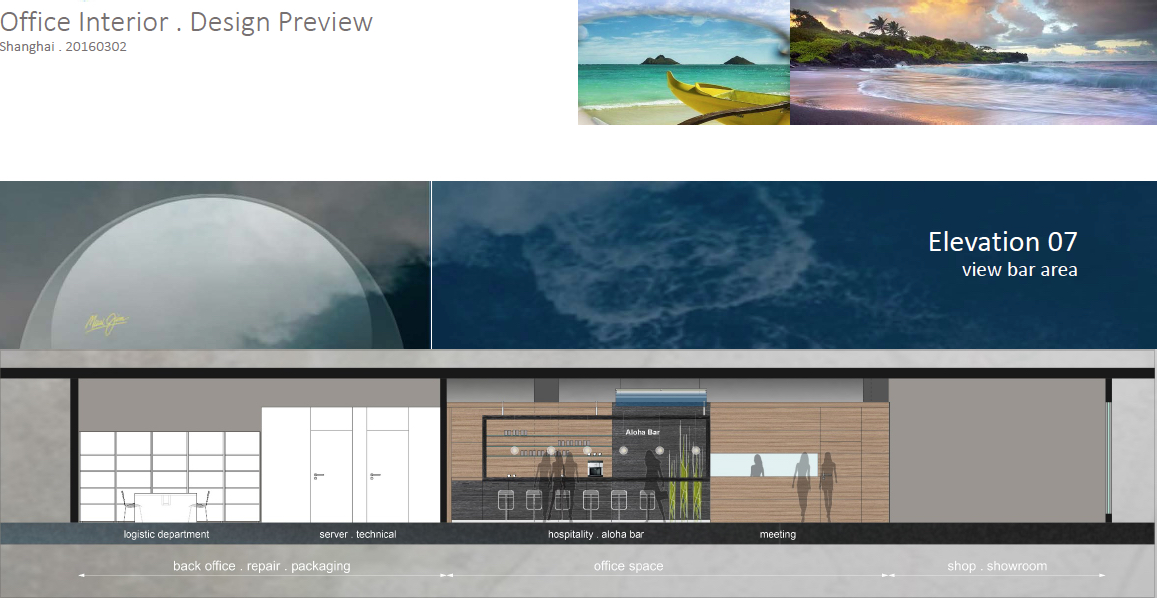Select the 'Elevation 07' heading
This screenshot has height=598, width=1157.
[x=1002, y=242]
